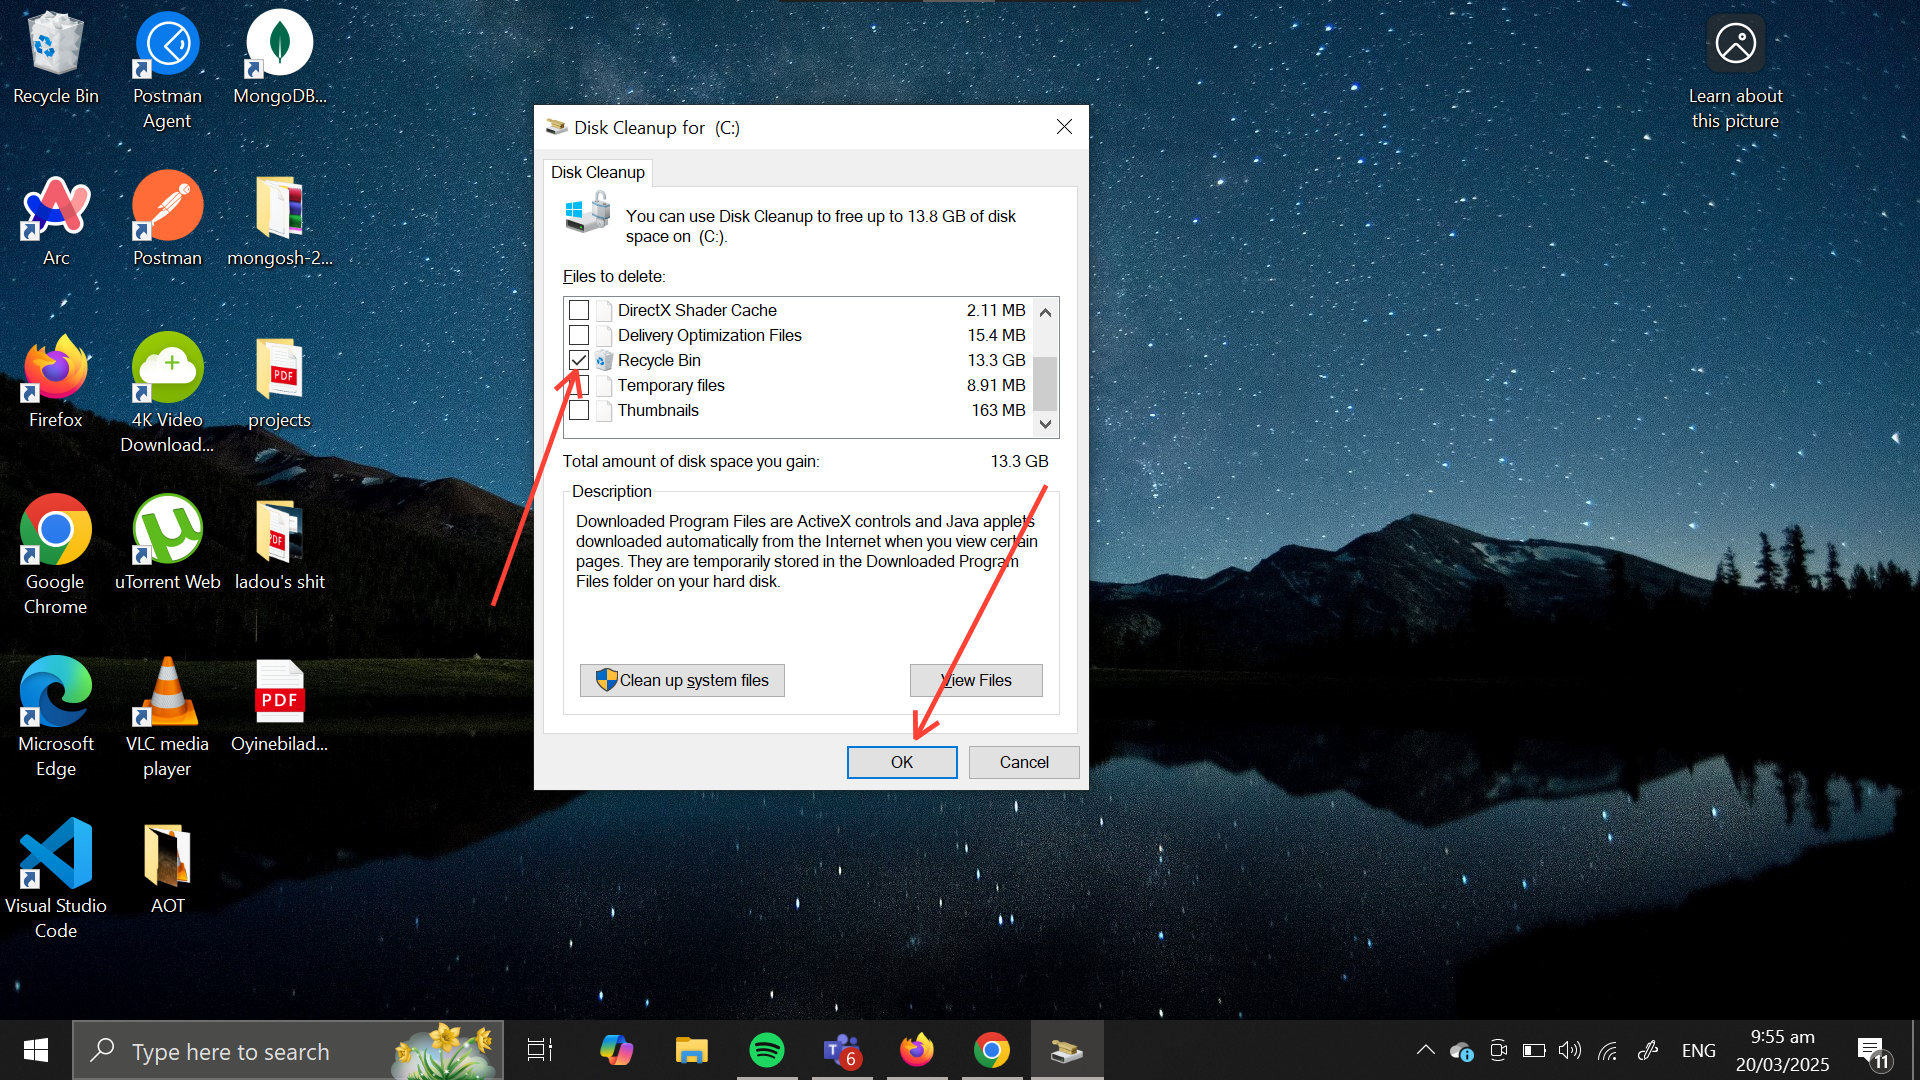Check the DirectX Shader Cache checkbox
The width and height of the screenshot is (1920, 1080).
click(579, 310)
